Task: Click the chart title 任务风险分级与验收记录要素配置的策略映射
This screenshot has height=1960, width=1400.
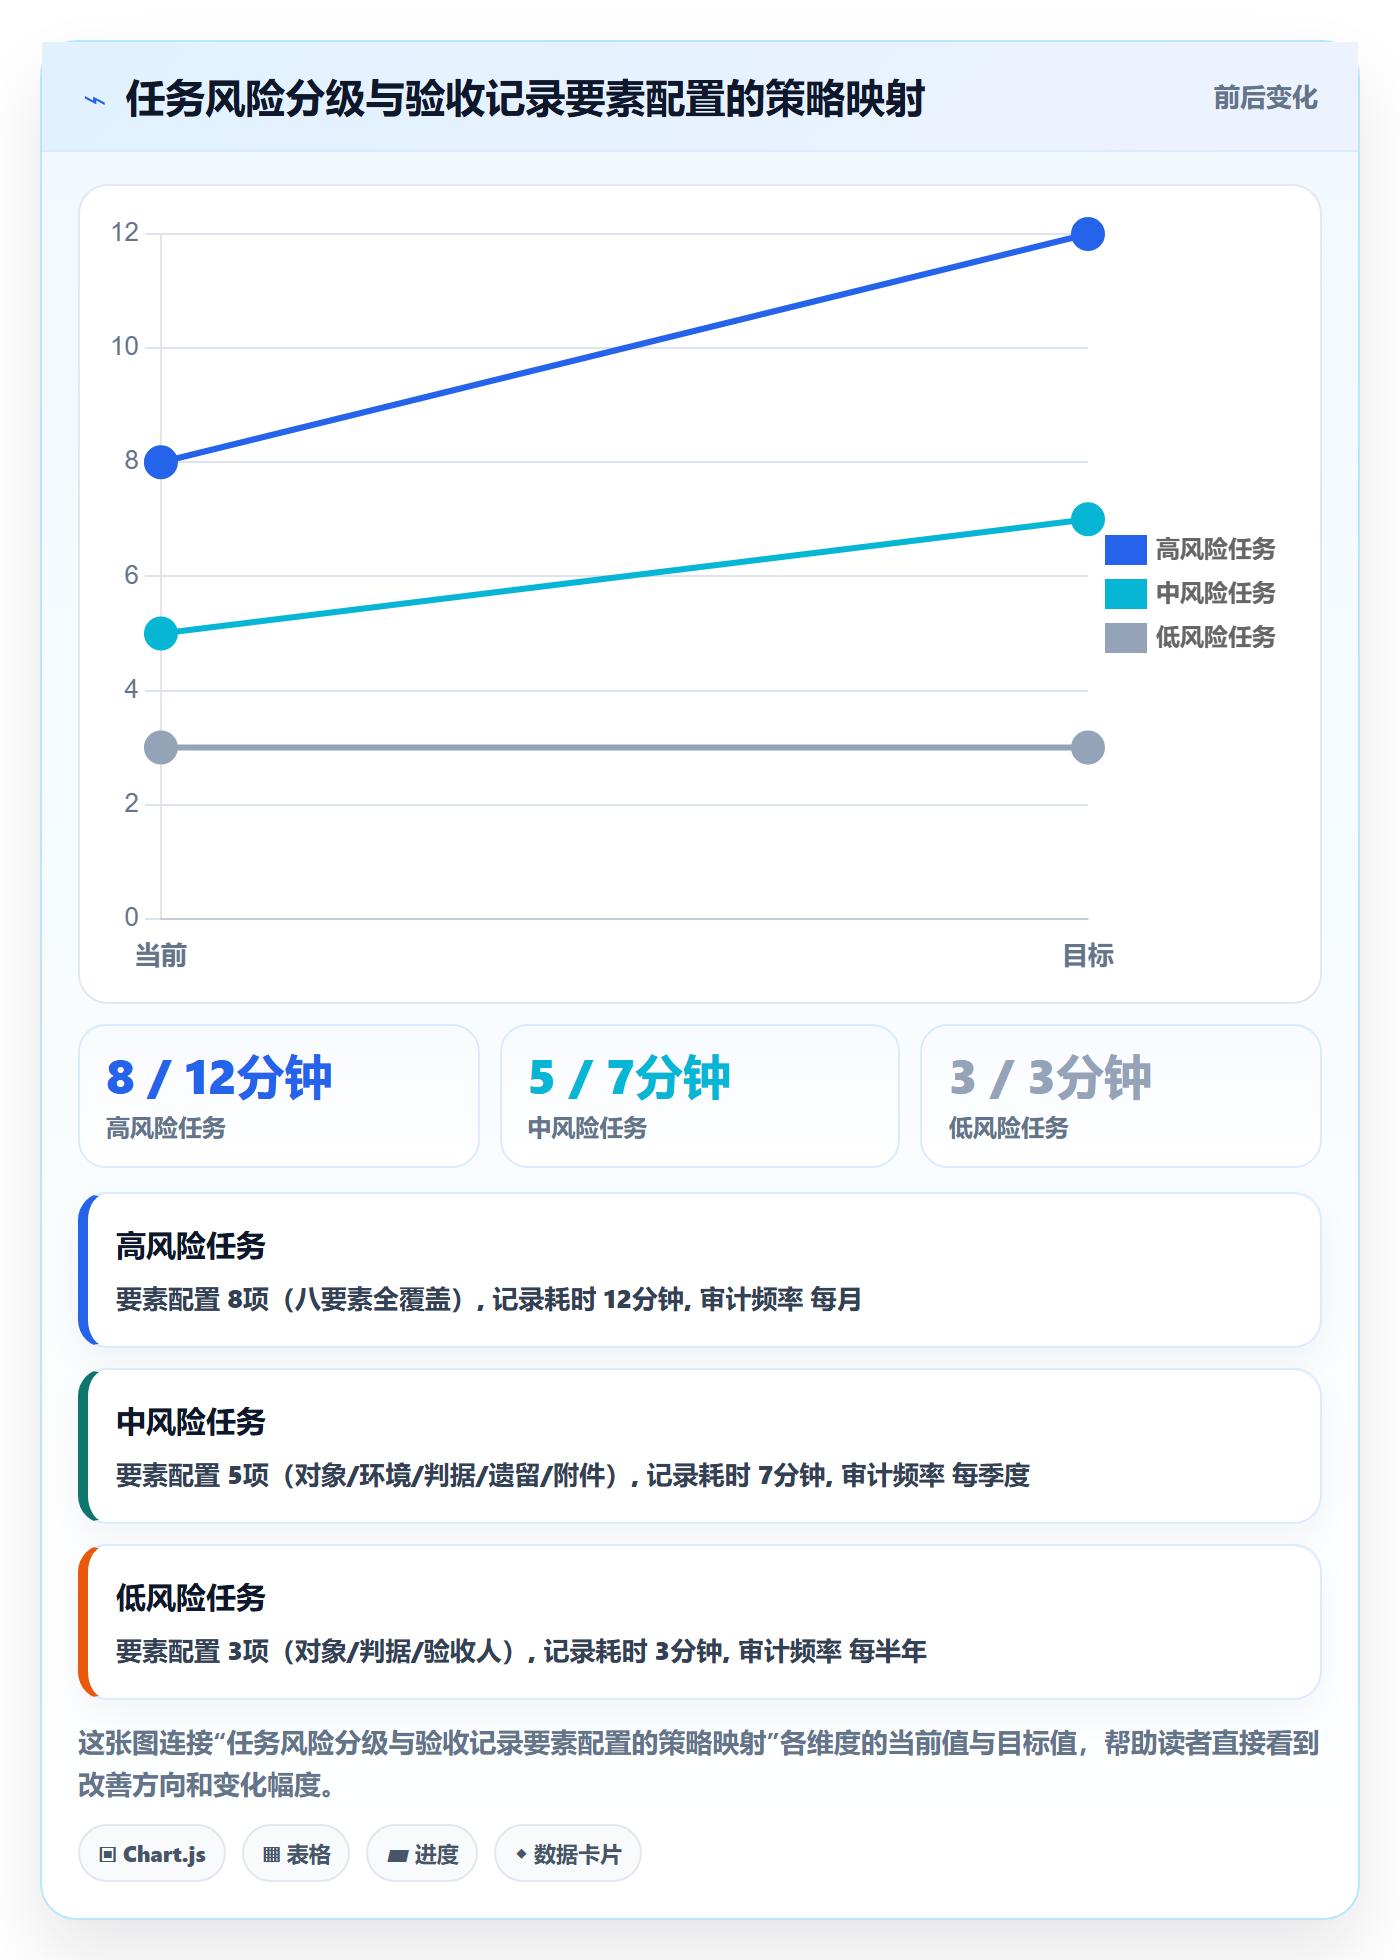Action: pyautogui.click(x=525, y=99)
